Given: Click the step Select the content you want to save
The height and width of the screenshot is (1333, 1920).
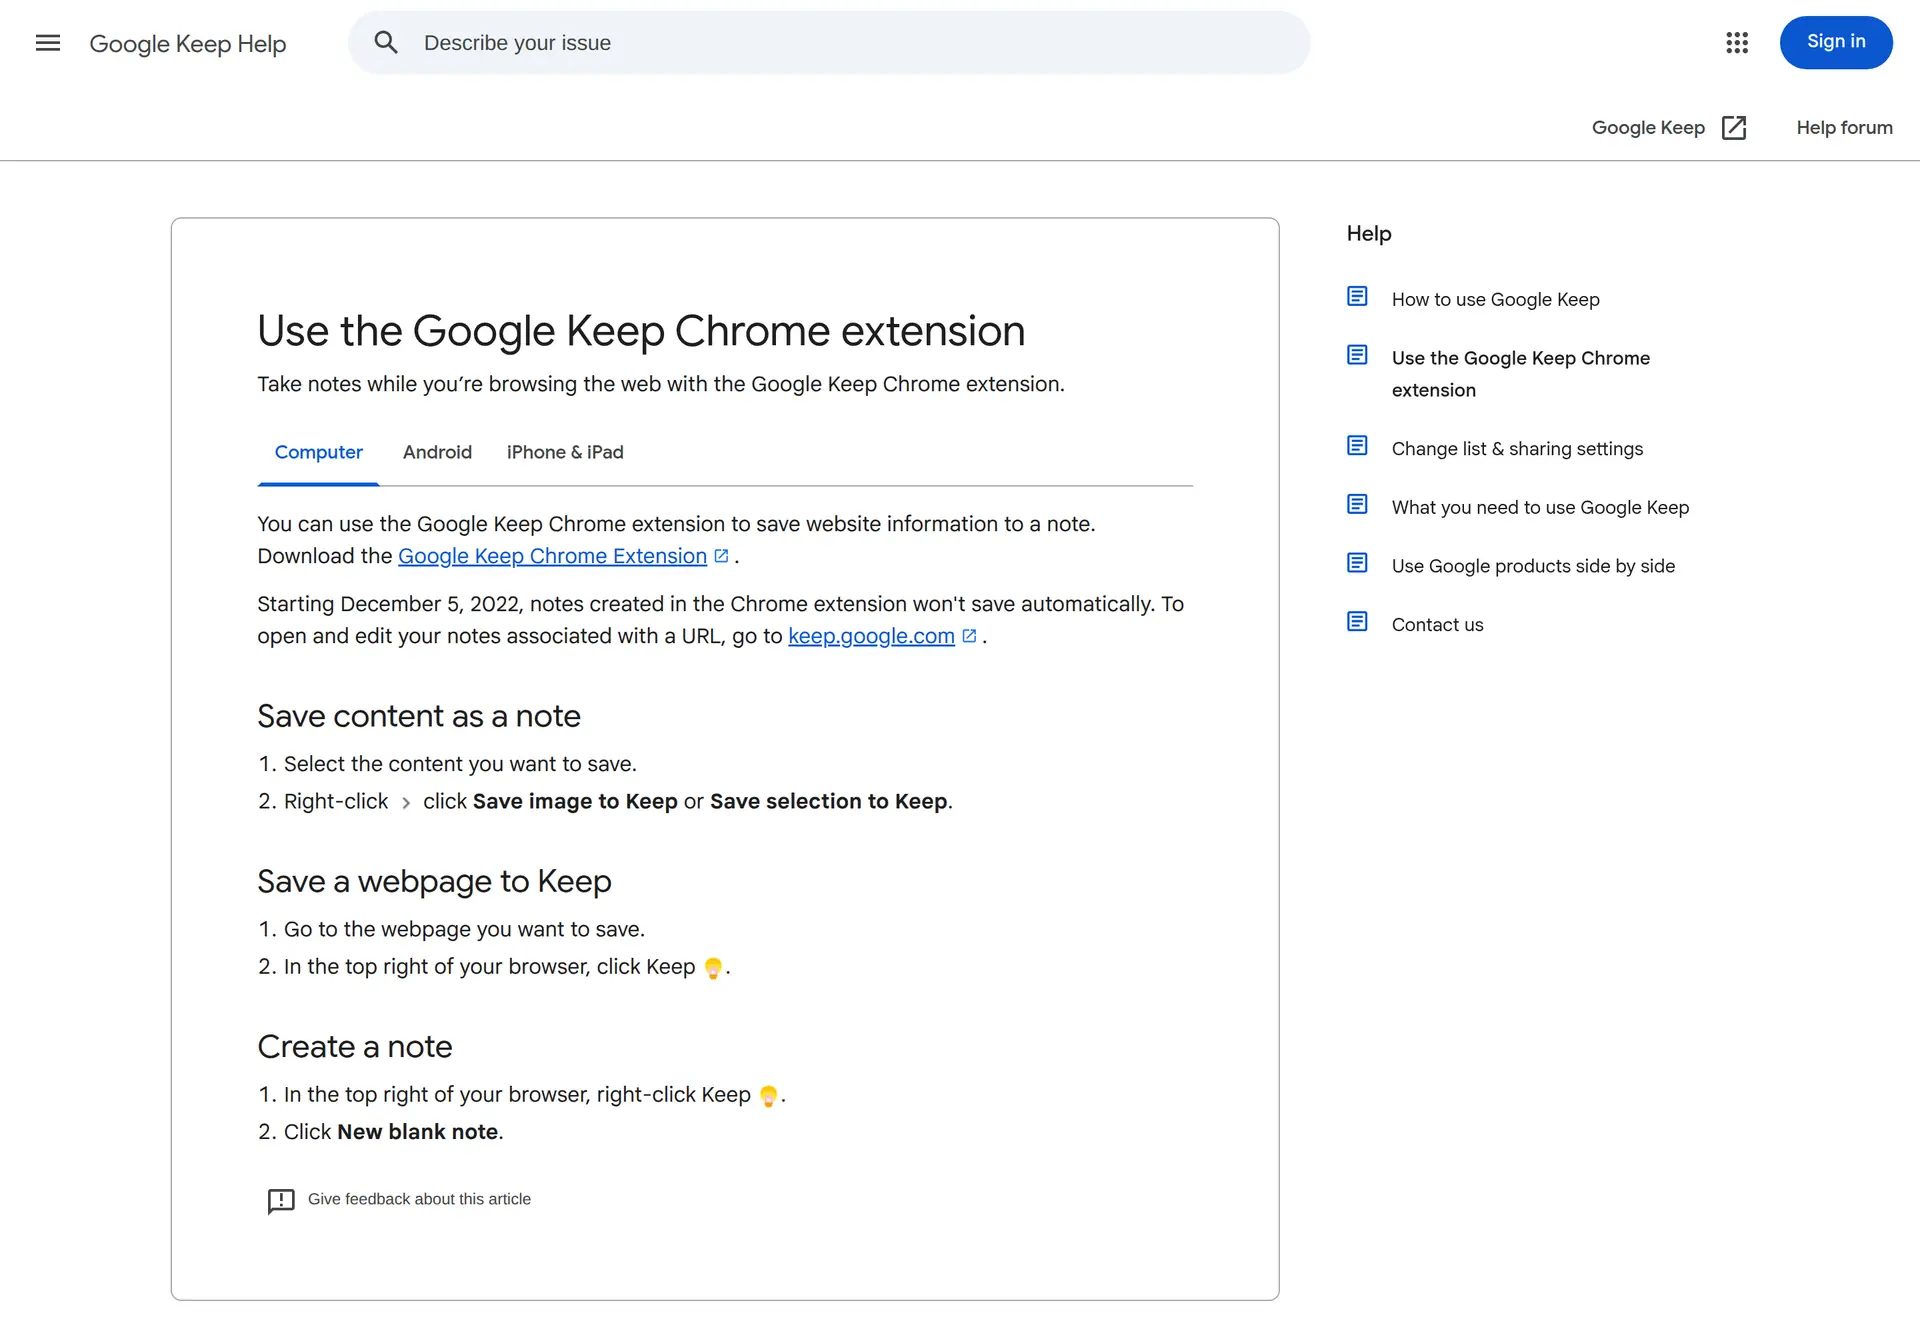Looking at the screenshot, I should (x=460, y=764).
